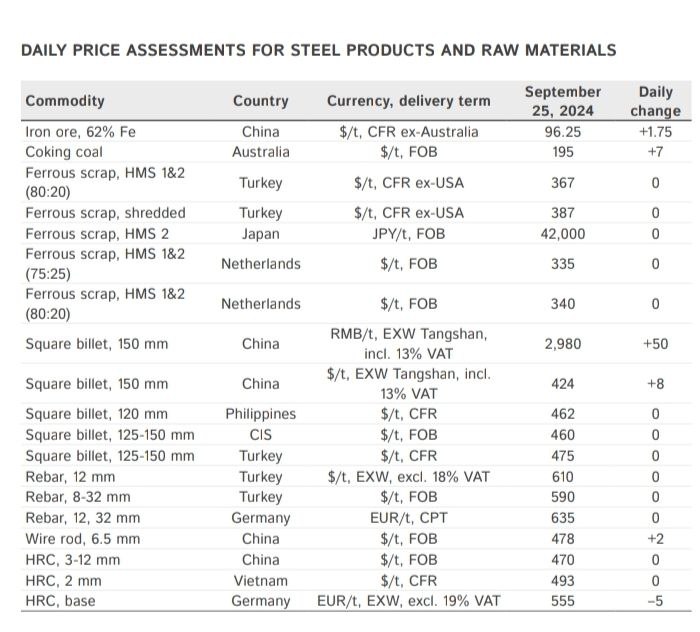Click the Commodity column header
The image size is (700, 632).
(65, 101)
